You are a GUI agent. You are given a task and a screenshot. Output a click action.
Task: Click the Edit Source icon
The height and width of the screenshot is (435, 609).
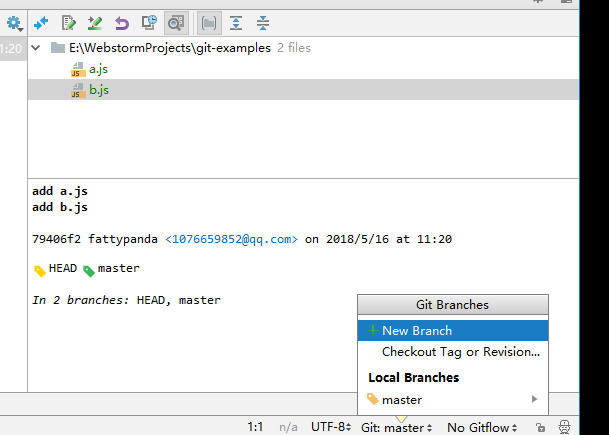pyautogui.click(x=68, y=21)
